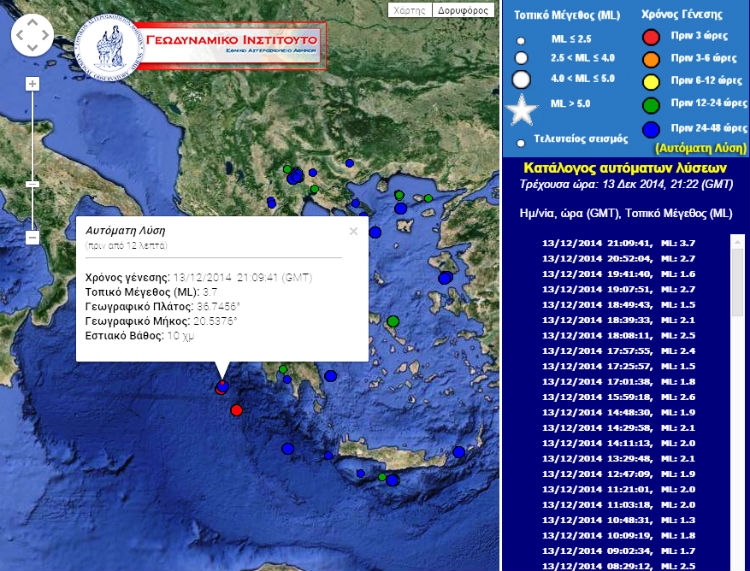Viewport: 750px width, 571px height.
Task: Click the catalog scrollbar up arrow
Action: tap(737, 241)
